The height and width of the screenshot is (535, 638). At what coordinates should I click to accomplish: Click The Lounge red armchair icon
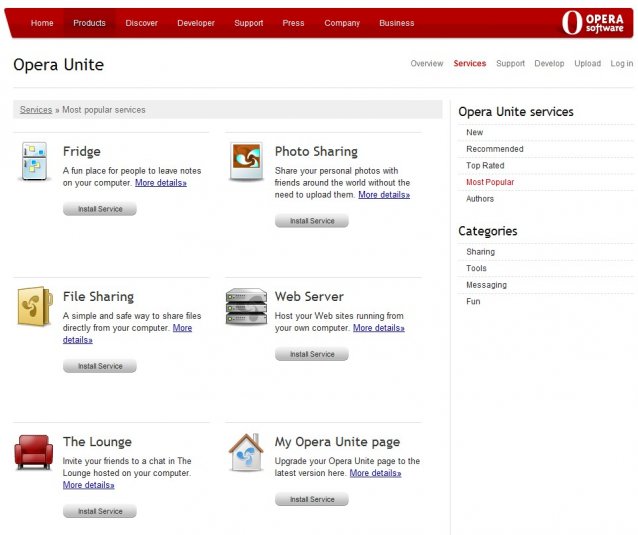pyautogui.click(x=33, y=452)
